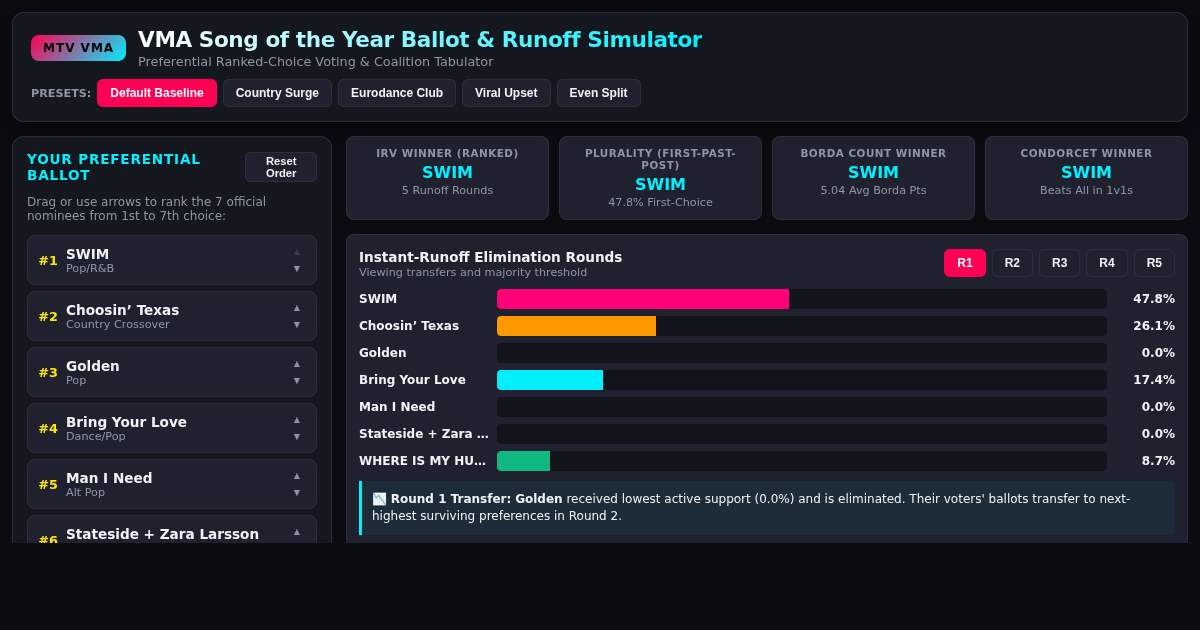Click the 47.8% SWIM percentage

pyautogui.click(x=1154, y=299)
